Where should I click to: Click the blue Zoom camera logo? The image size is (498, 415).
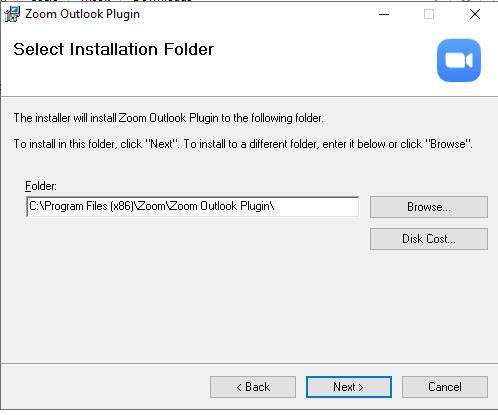(459, 60)
